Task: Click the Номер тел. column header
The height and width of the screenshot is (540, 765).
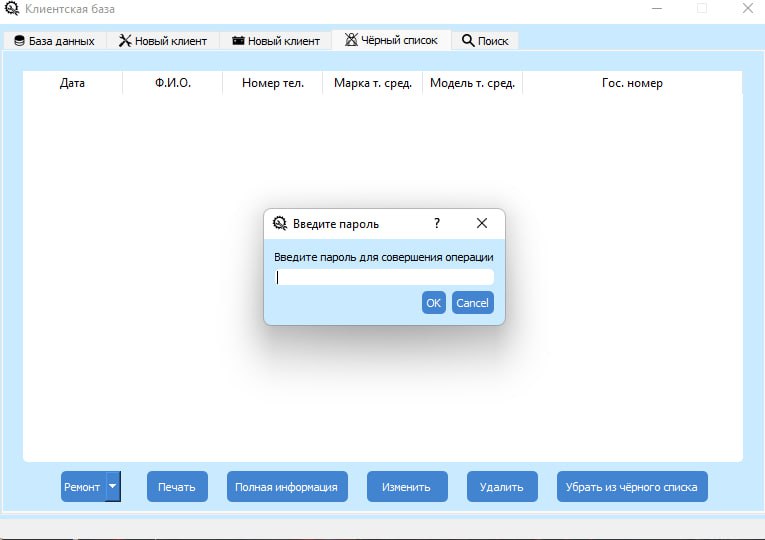Action: point(273,83)
